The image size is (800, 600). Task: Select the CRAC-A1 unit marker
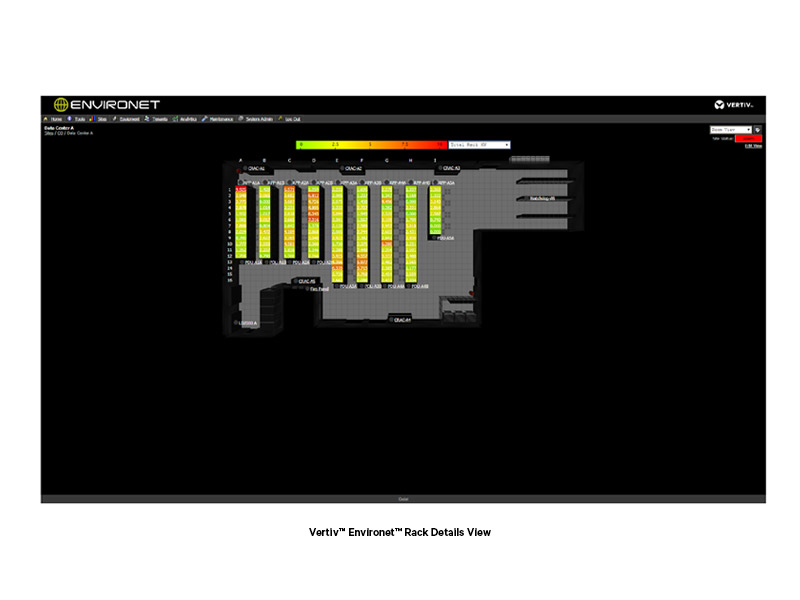pyautogui.click(x=243, y=169)
